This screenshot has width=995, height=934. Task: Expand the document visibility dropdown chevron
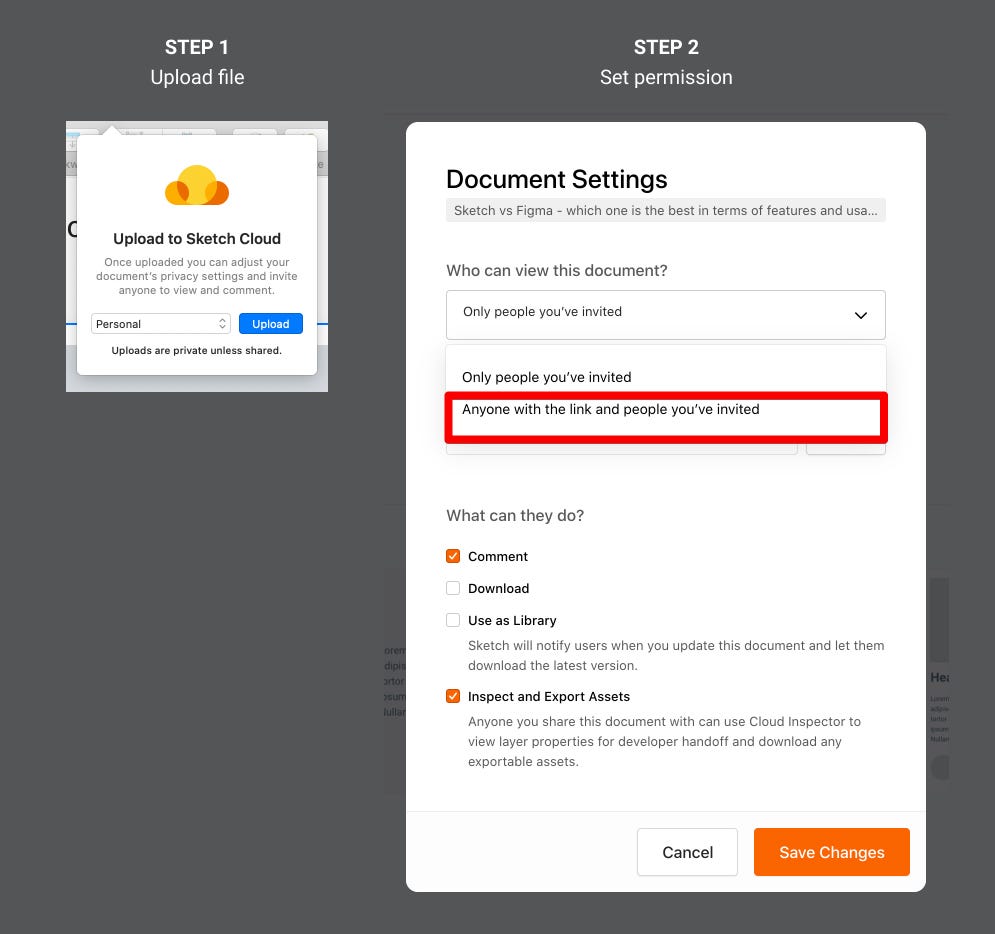860,315
